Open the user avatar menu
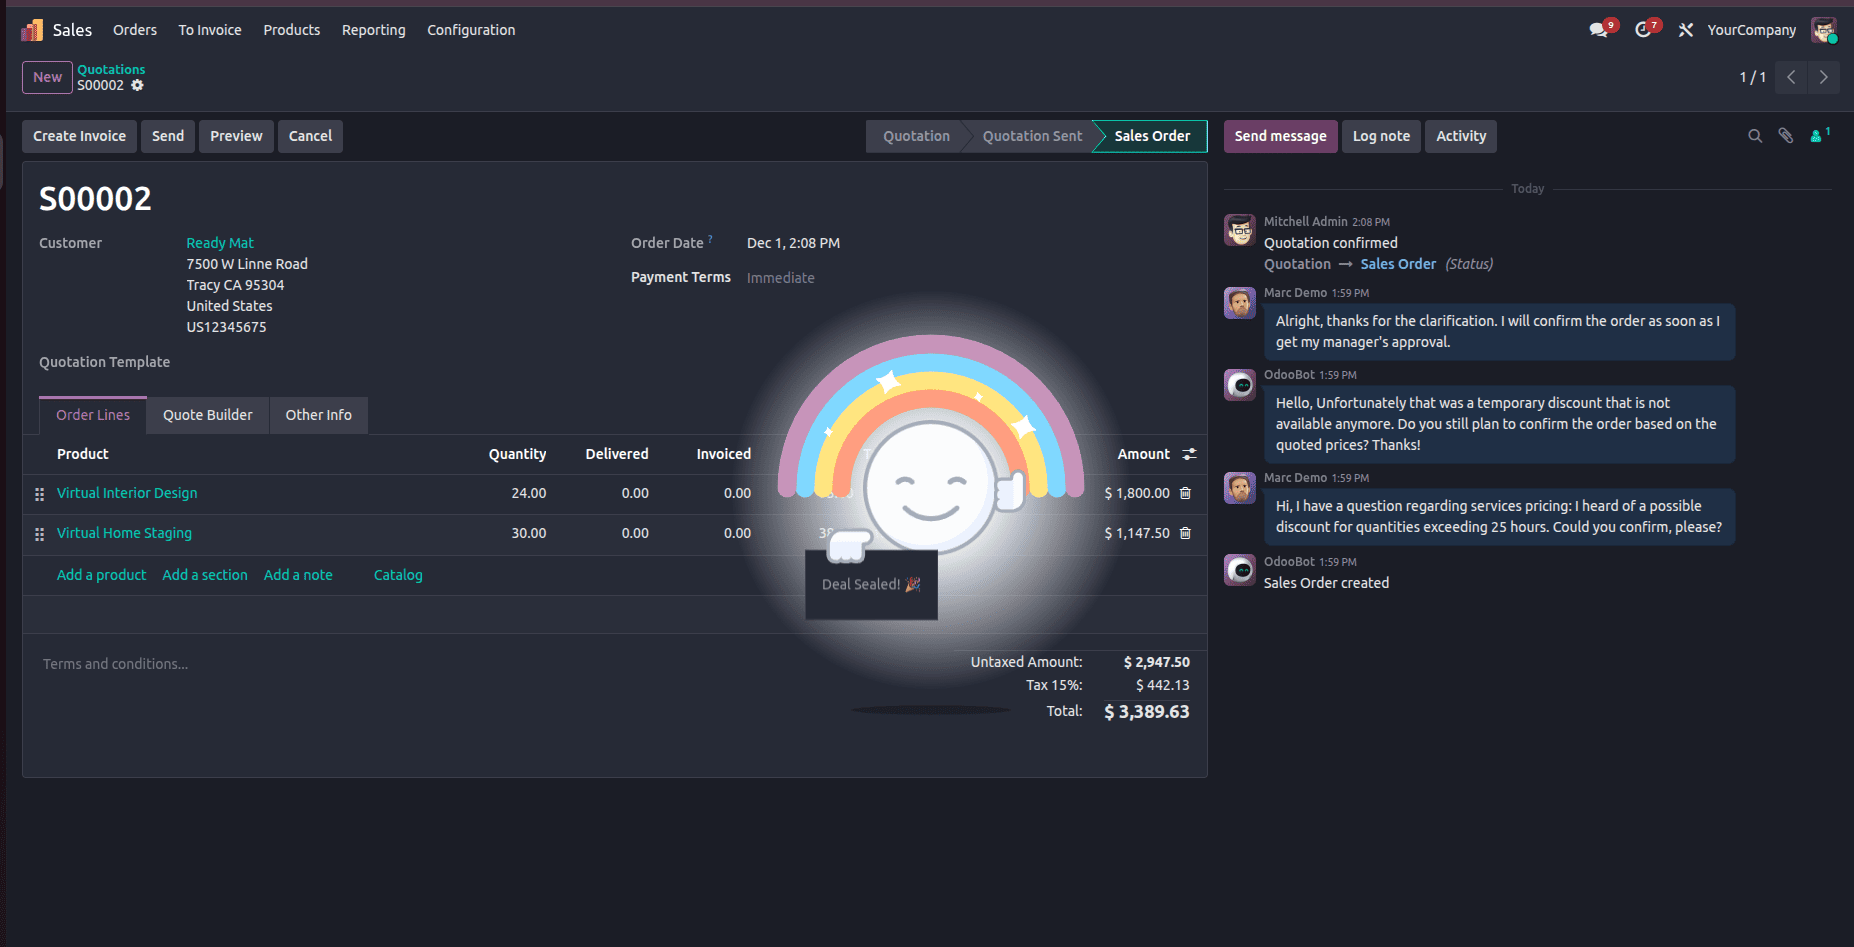Image resolution: width=1854 pixels, height=947 pixels. coord(1824,29)
